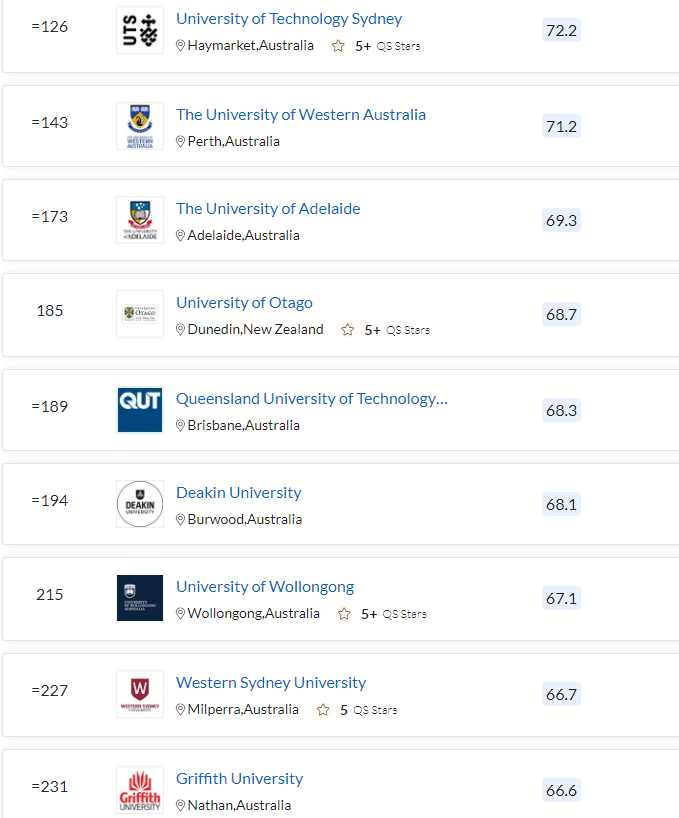Click the QS Stars icon for UTS
Image resolution: width=679 pixels, height=818 pixels.
[x=338, y=46]
